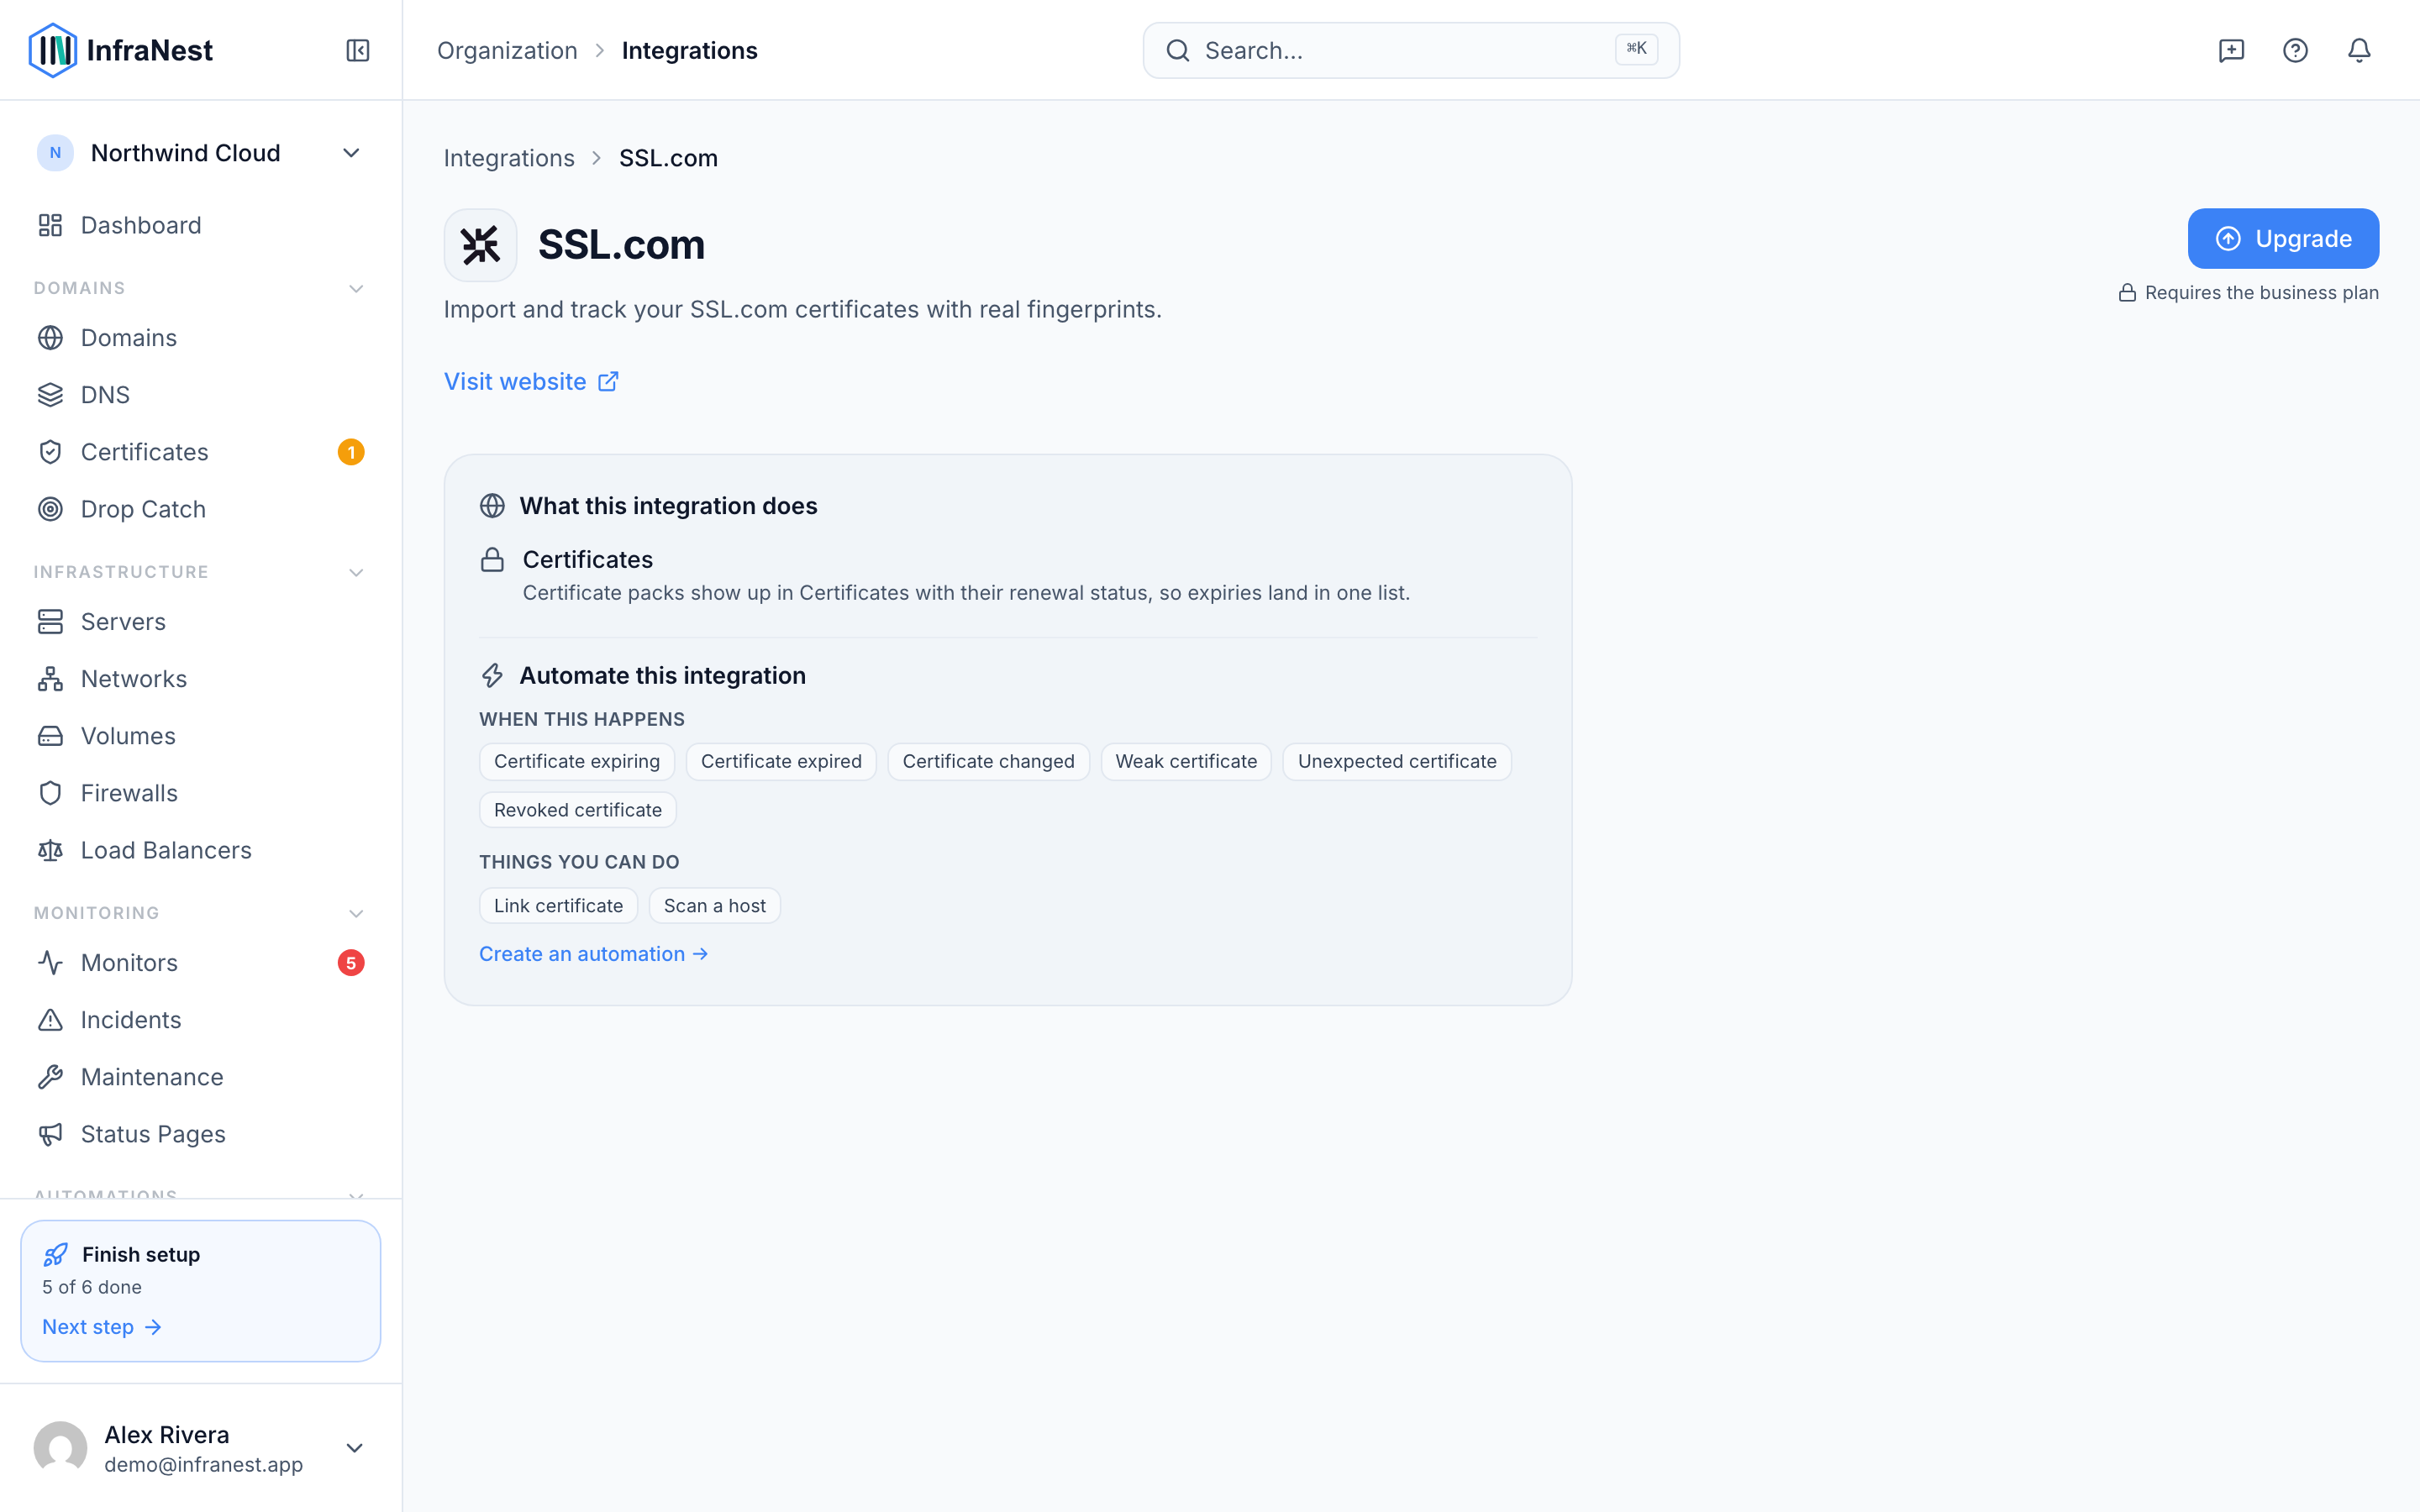Image resolution: width=2420 pixels, height=1512 pixels.
Task: Open Incidents in the sidebar
Action: 200,1020
